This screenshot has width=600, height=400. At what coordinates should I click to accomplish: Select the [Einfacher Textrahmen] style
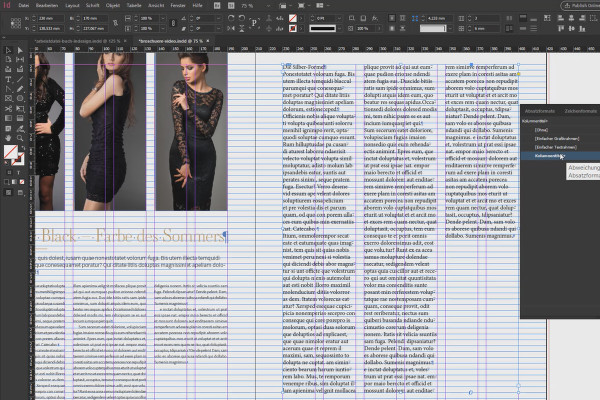pos(555,147)
